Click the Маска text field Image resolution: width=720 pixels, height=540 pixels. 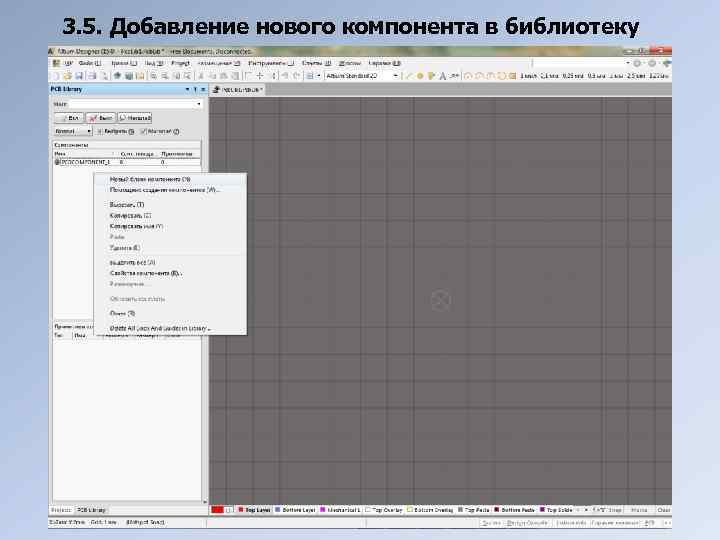point(132,104)
